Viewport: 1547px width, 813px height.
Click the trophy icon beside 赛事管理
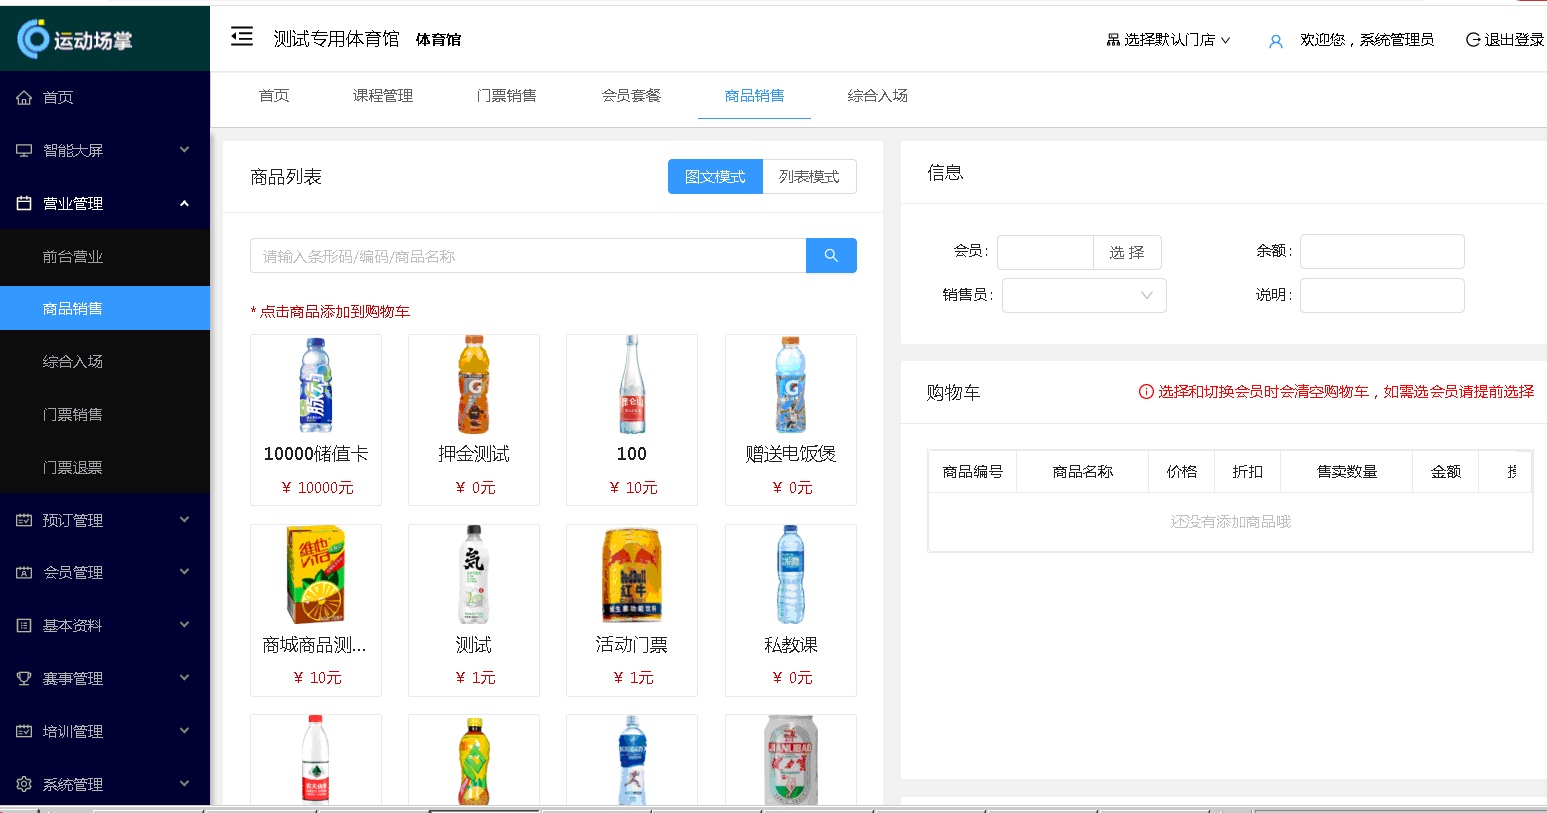[24, 678]
